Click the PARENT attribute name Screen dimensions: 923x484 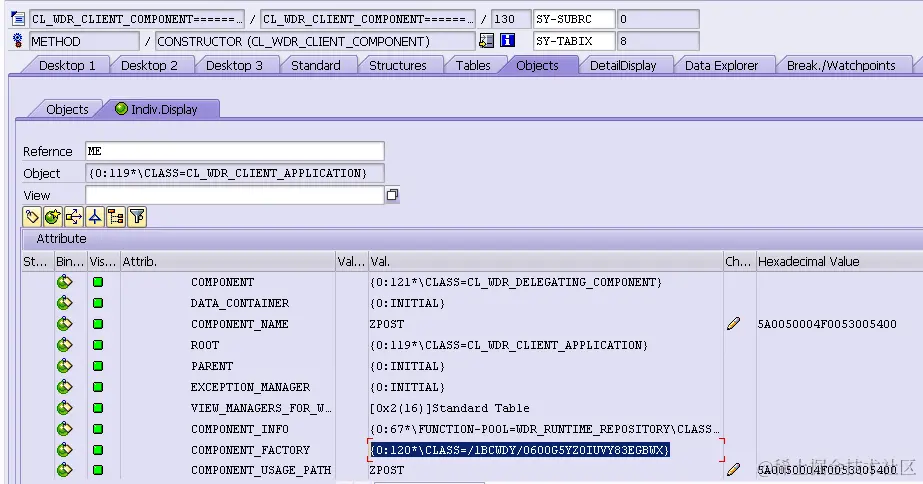(212, 366)
